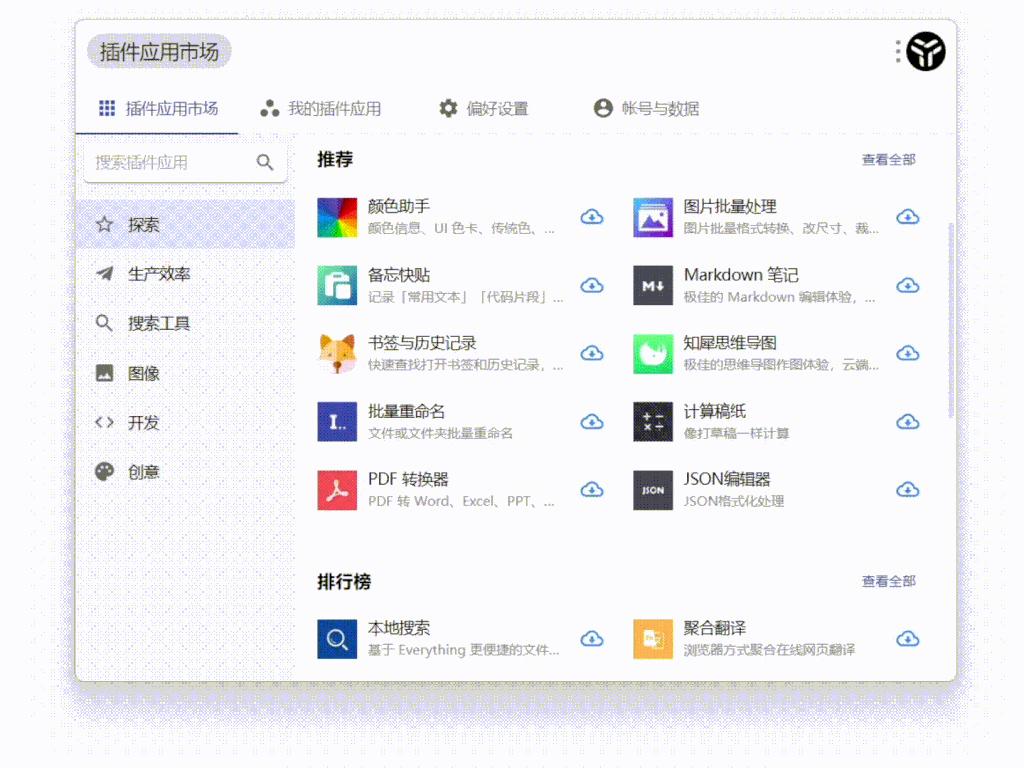Image resolution: width=1024 pixels, height=768 pixels.
Task: Open 查看全部 for 排行榜
Action: (889, 581)
